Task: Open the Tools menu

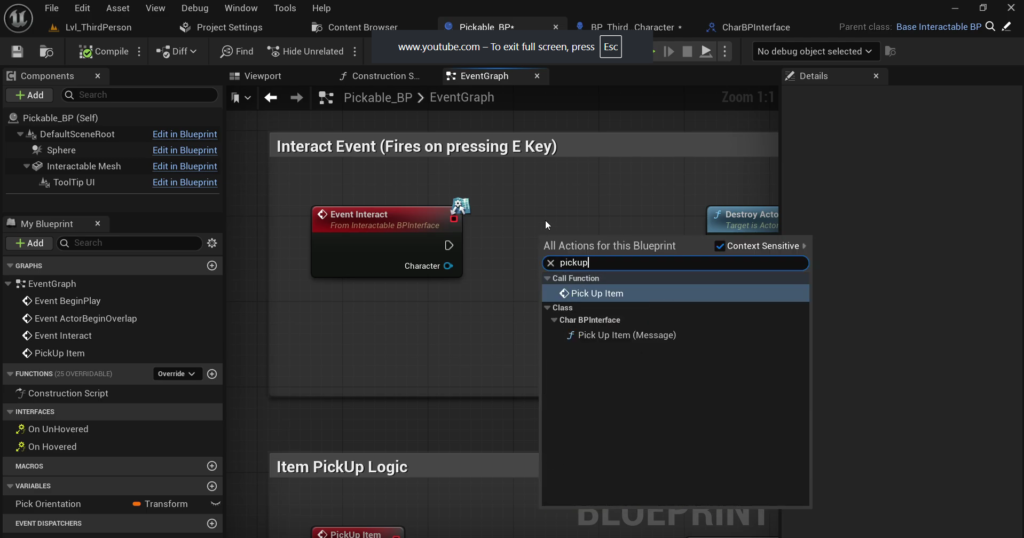Action: pos(285,8)
